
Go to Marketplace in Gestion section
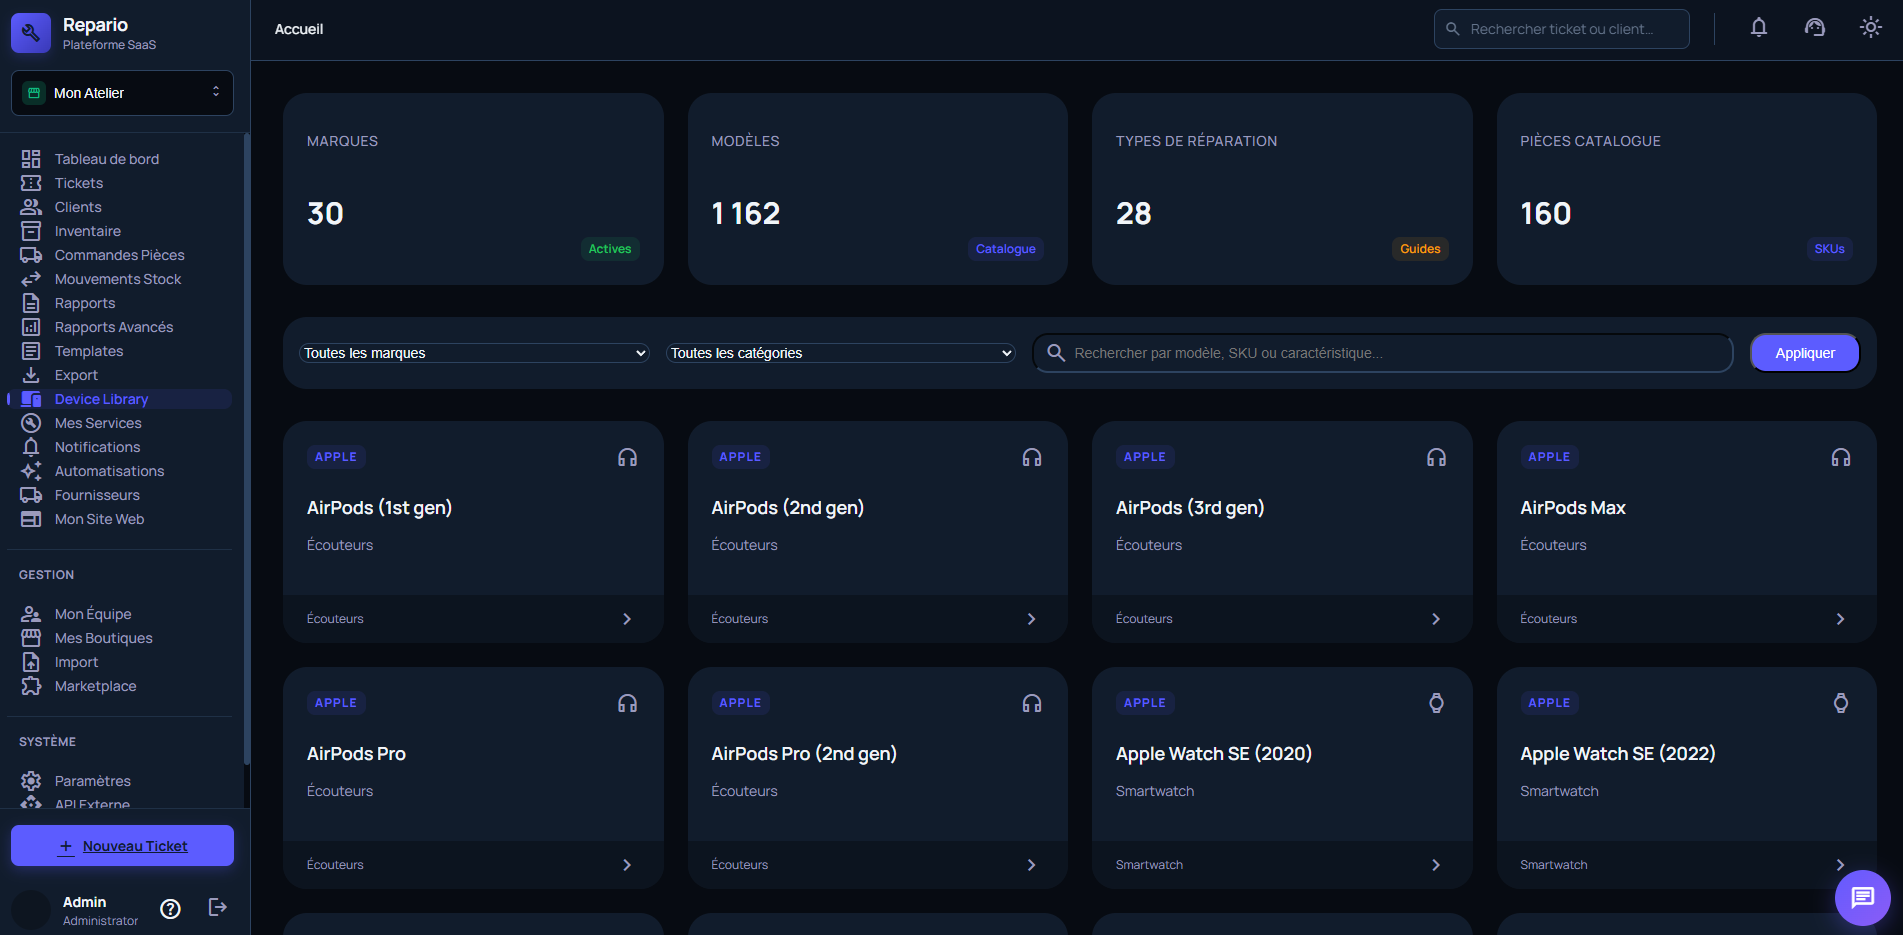pyautogui.click(x=95, y=686)
